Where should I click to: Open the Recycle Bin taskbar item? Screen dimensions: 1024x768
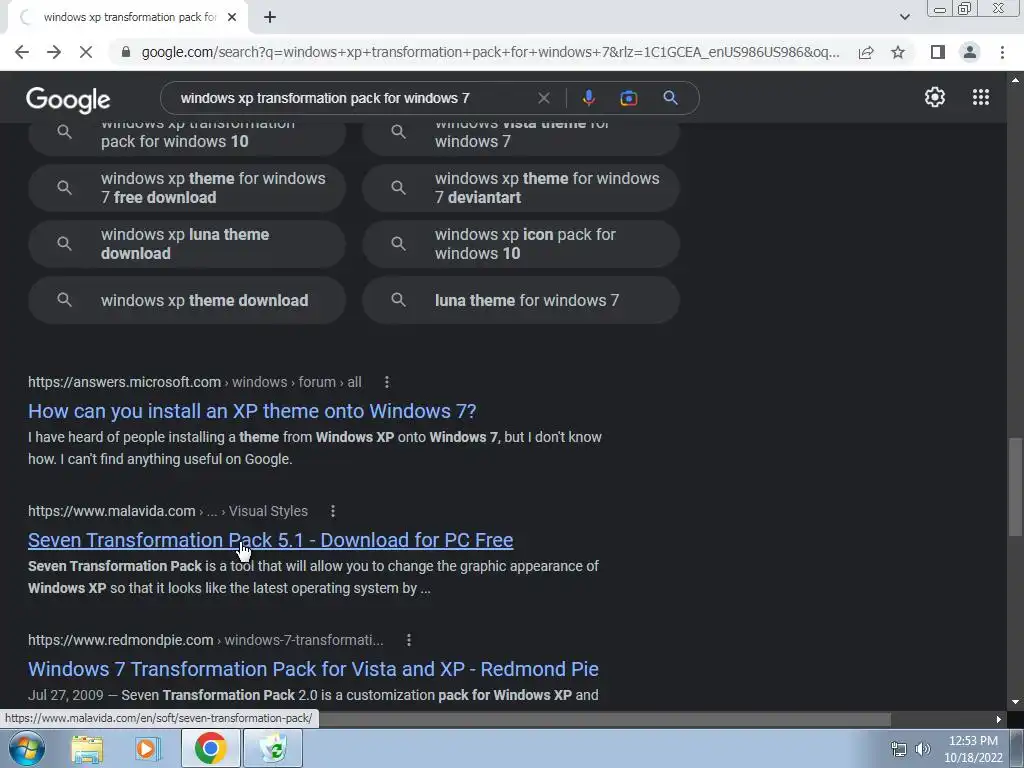pyautogui.click(x=273, y=748)
